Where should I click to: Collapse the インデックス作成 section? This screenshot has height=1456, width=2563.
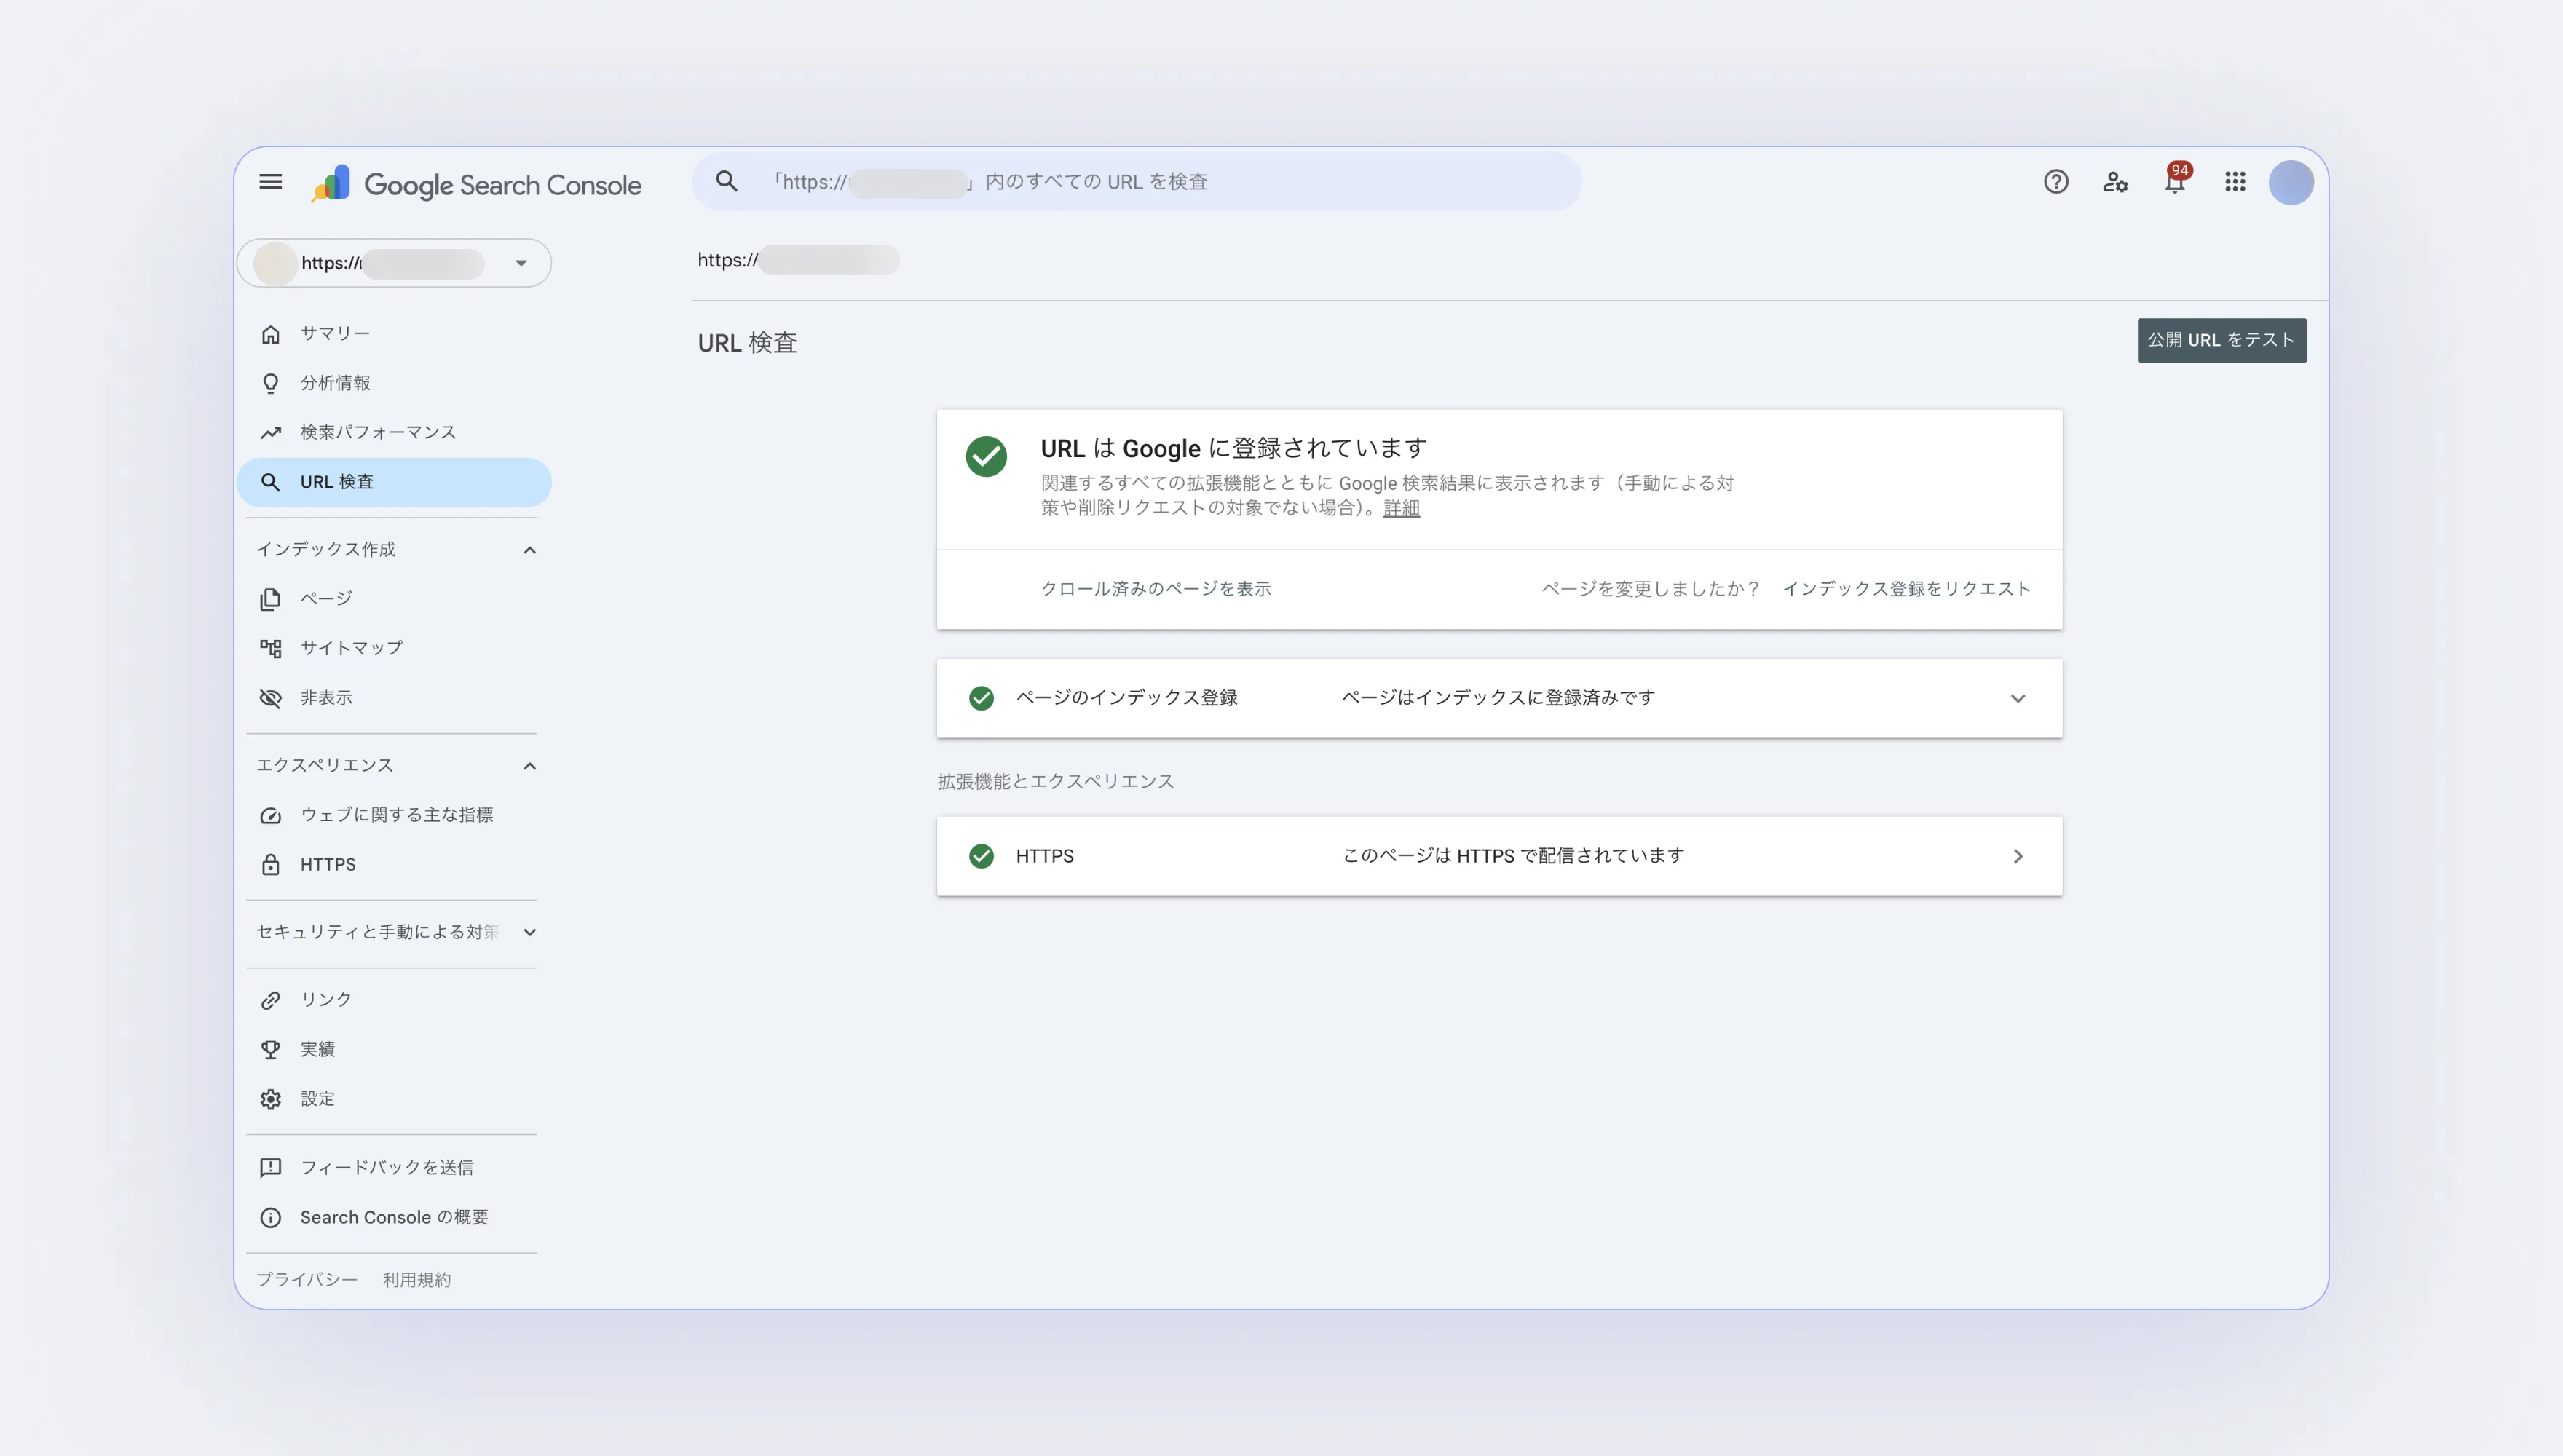click(529, 550)
